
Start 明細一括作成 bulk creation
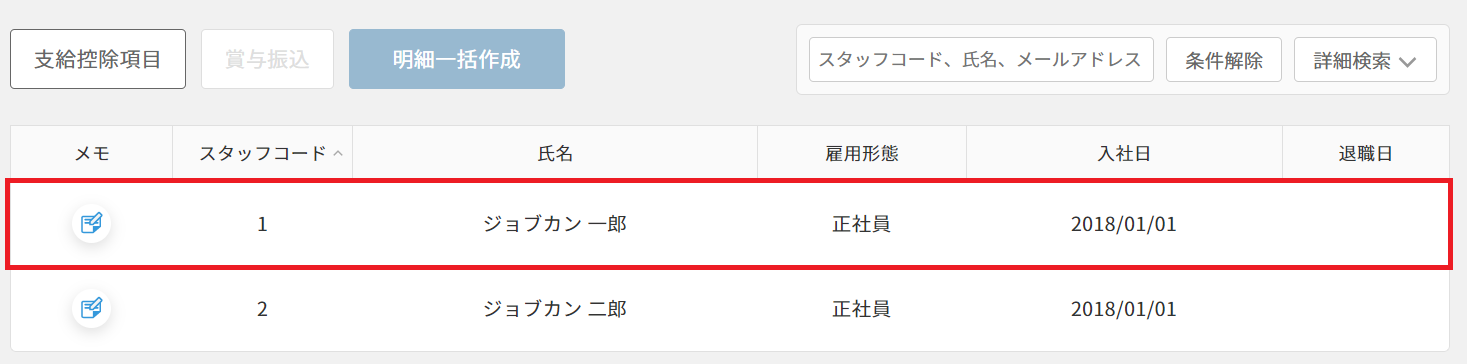(x=457, y=59)
